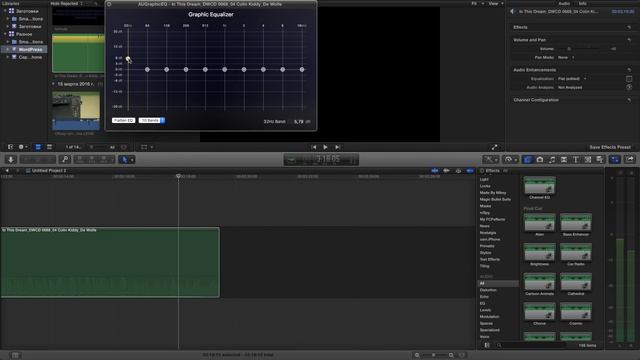Open the Titles browser T icon

click(576, 160)
